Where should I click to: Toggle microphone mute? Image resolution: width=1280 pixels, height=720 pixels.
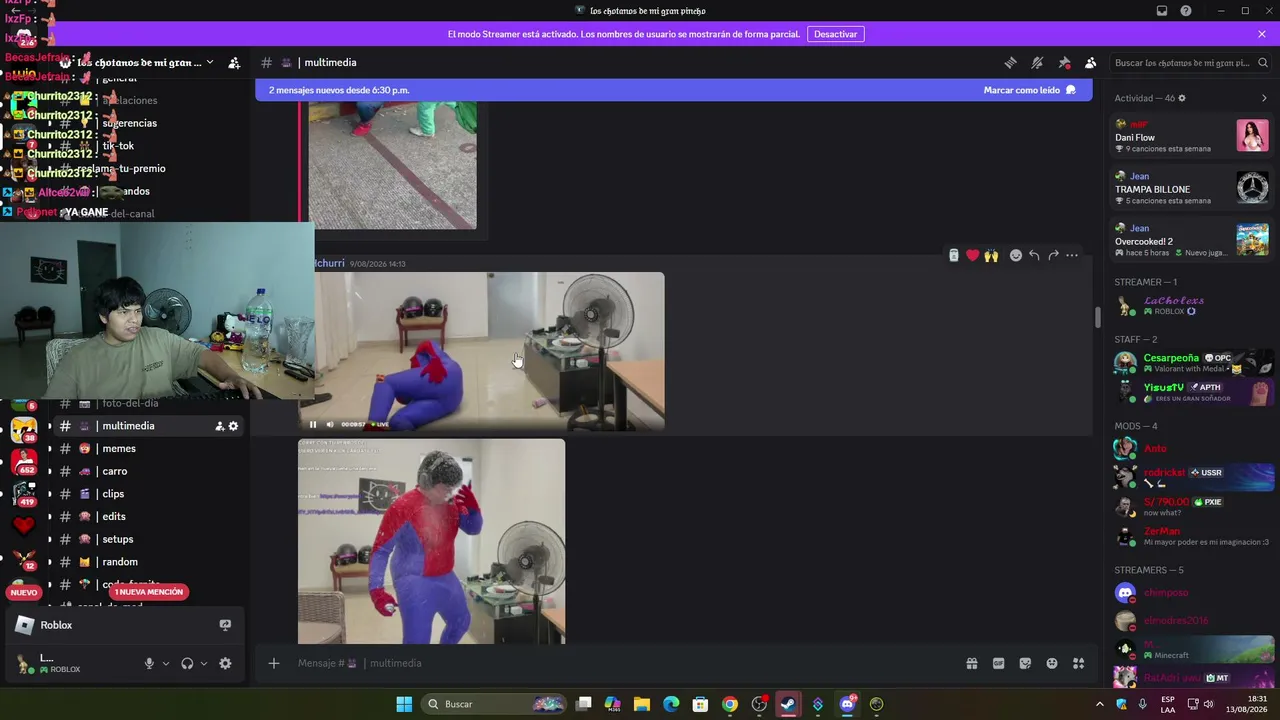coord(149,663)
